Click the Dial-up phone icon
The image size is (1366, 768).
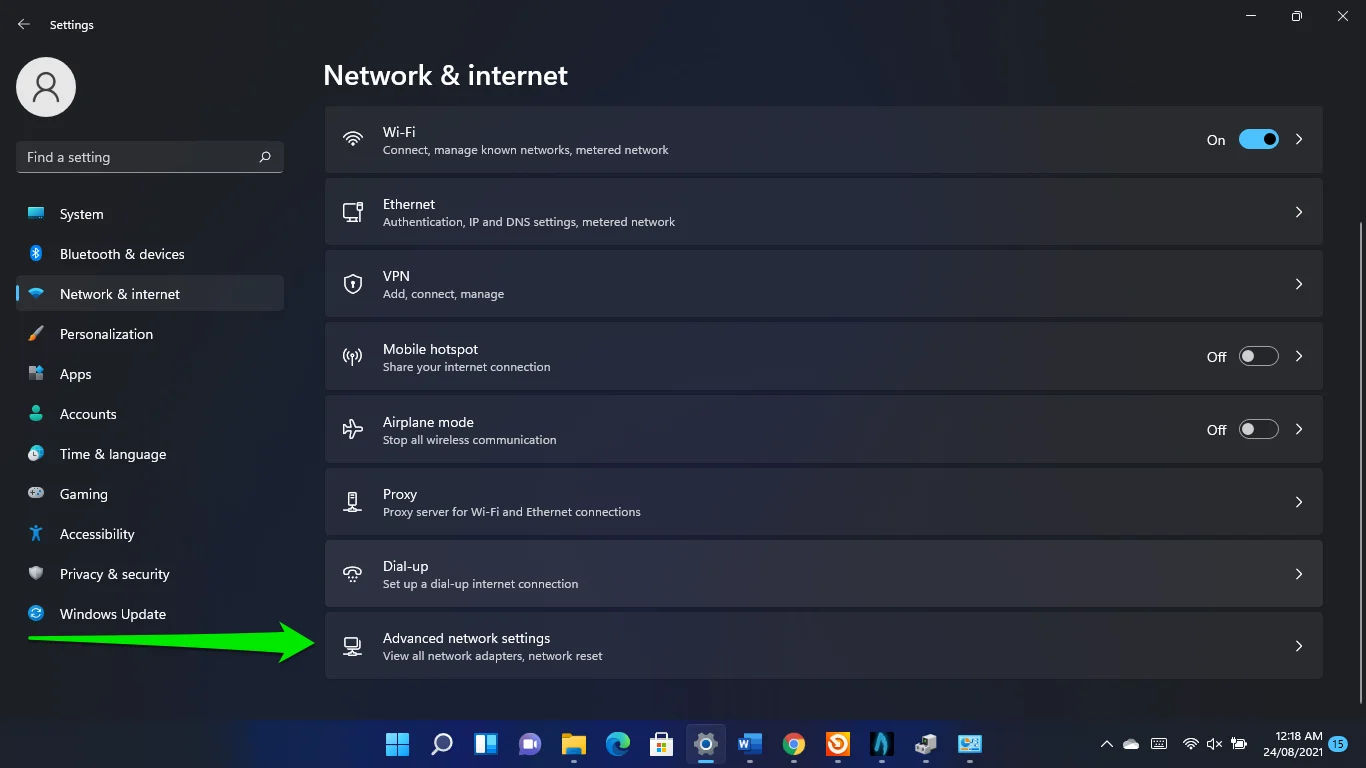tap(353, 574)
